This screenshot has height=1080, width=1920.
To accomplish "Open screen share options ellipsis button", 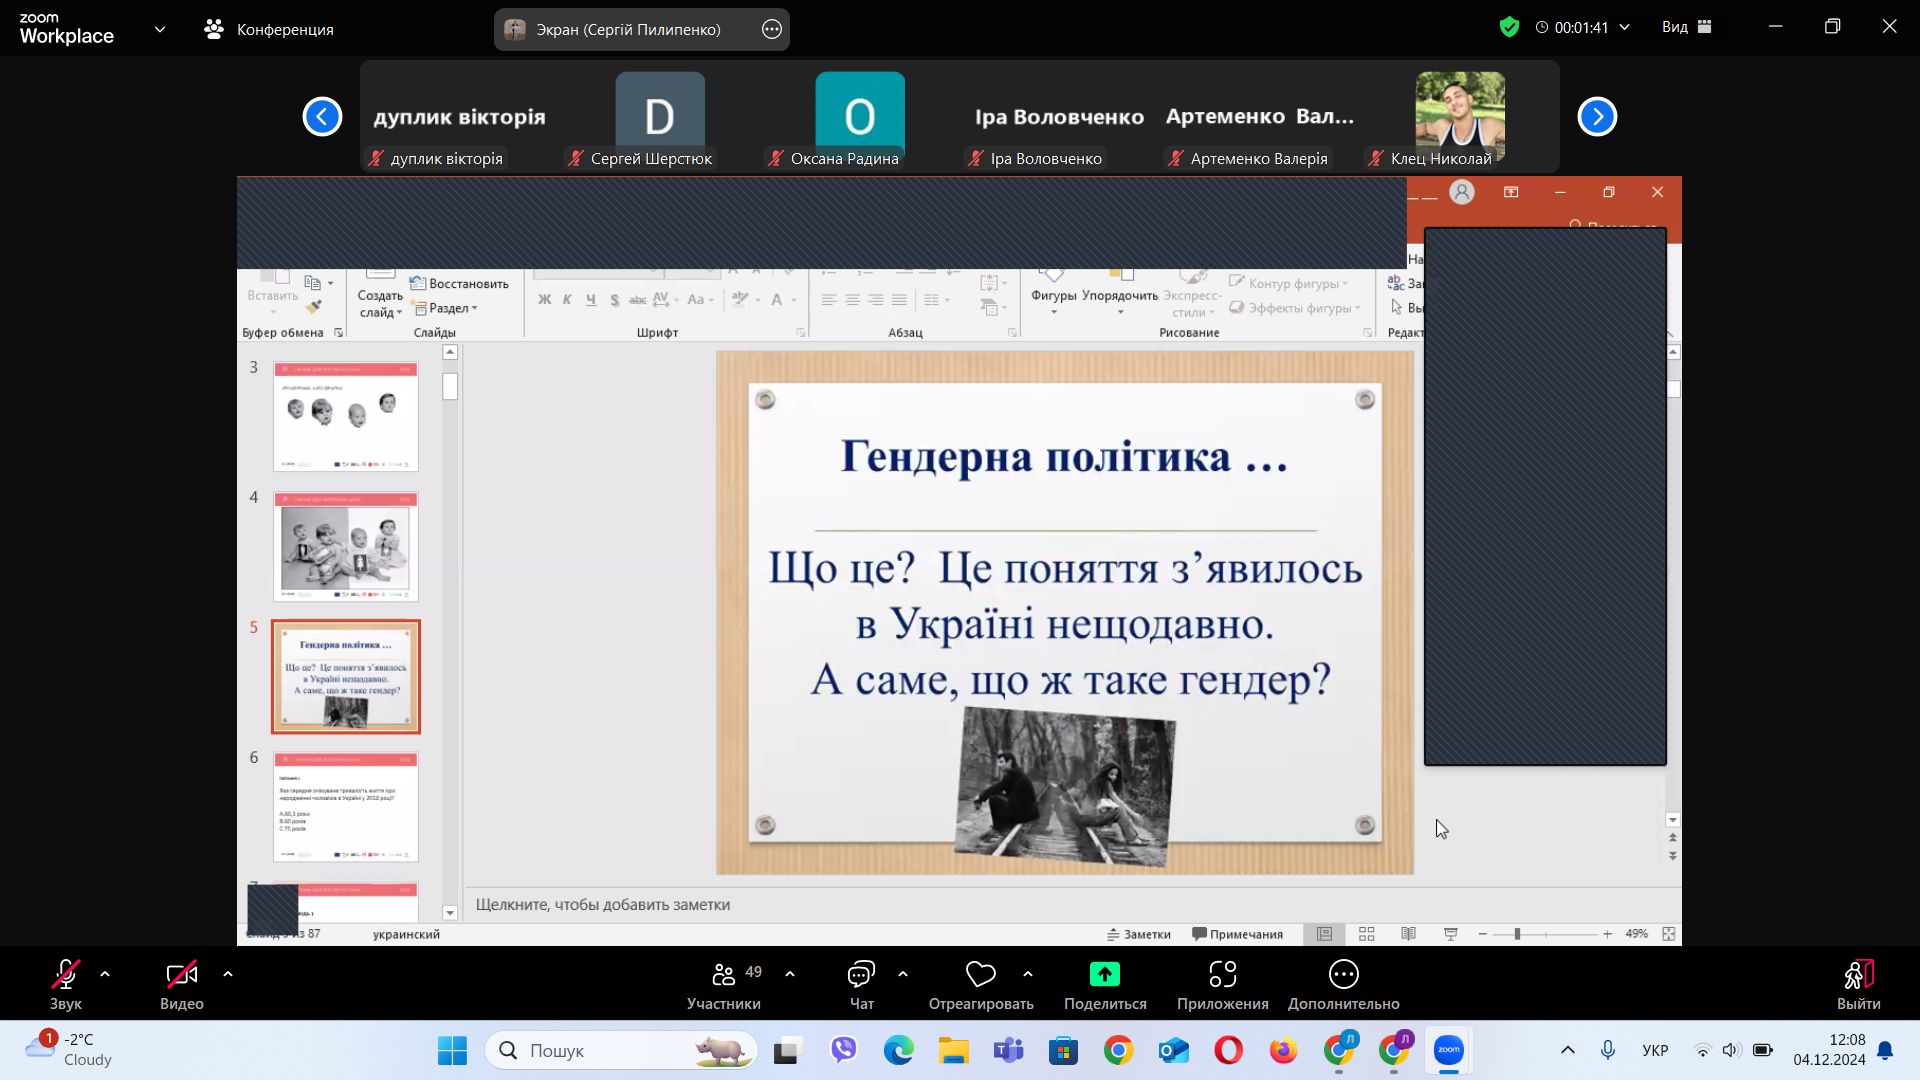I will pyautogui.click(x=771, y=29).
